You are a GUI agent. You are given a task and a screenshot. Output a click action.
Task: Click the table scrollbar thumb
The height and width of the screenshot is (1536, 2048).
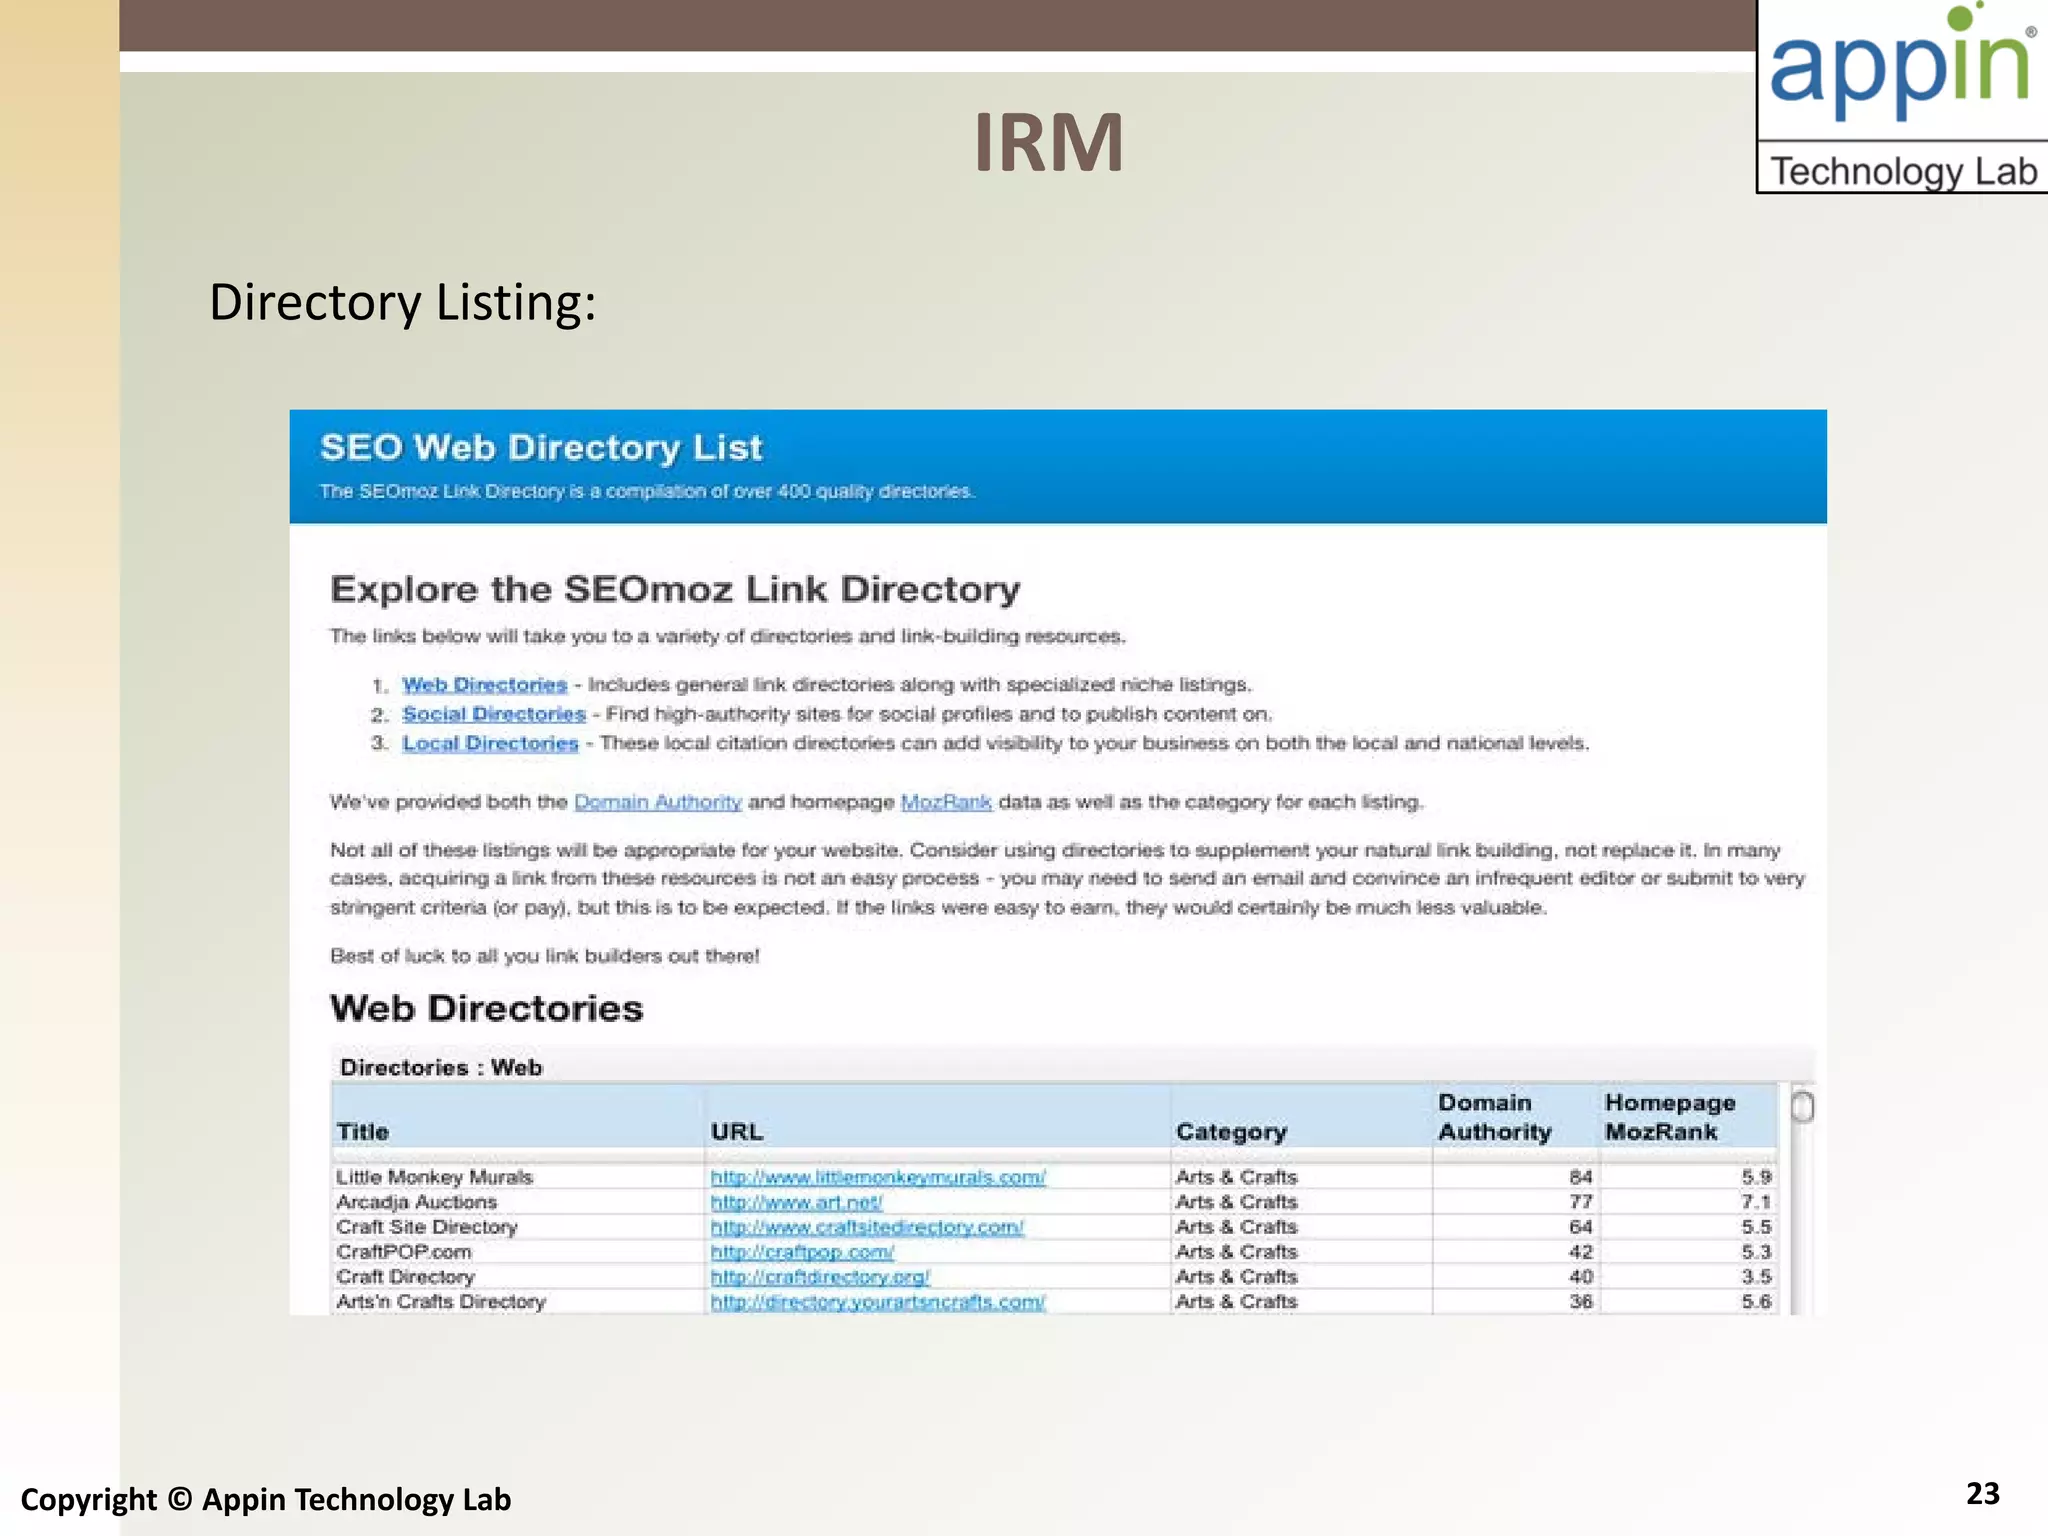tap(1802, 1106)
